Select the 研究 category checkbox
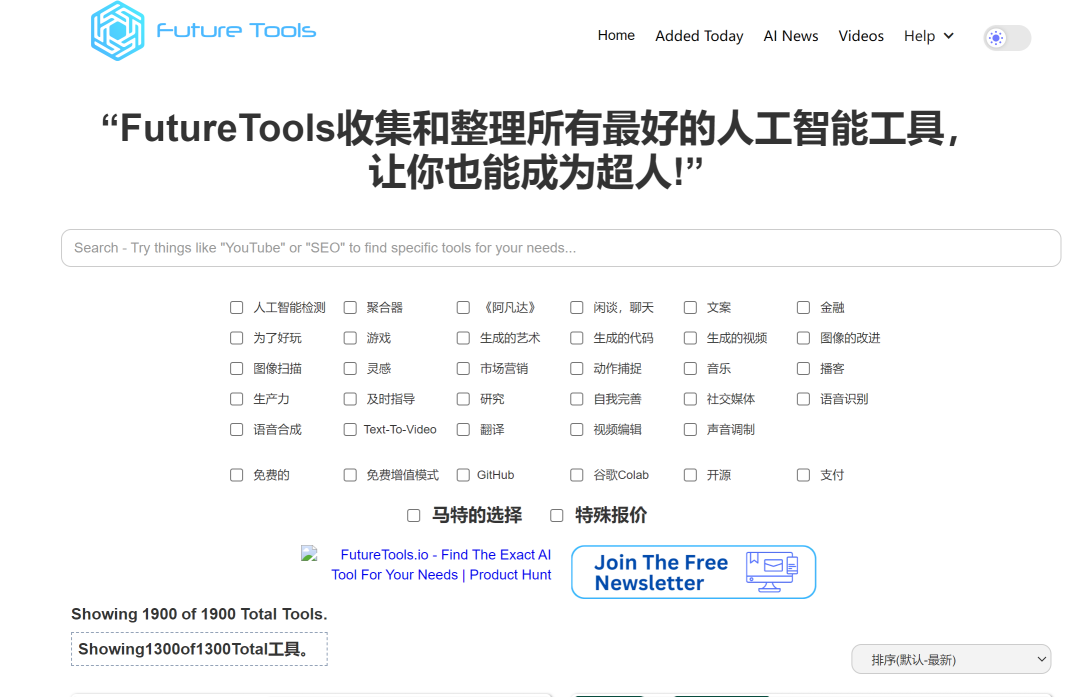Image resolution: width=1080 pixels, height=697 pixels. (463, 399)
